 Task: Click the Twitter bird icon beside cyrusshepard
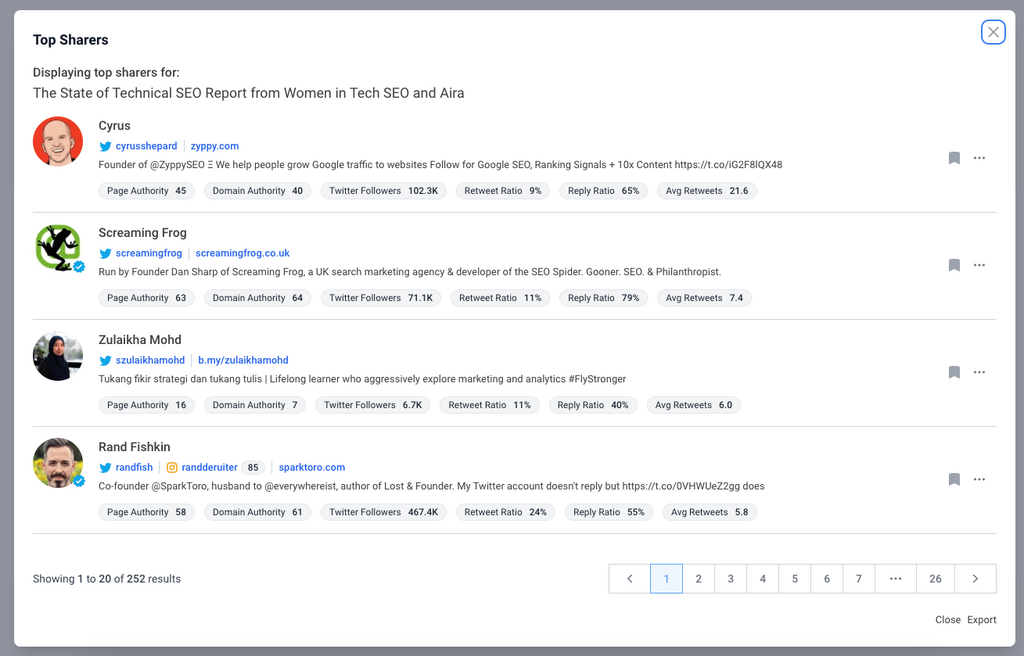(x=105, y=146)
